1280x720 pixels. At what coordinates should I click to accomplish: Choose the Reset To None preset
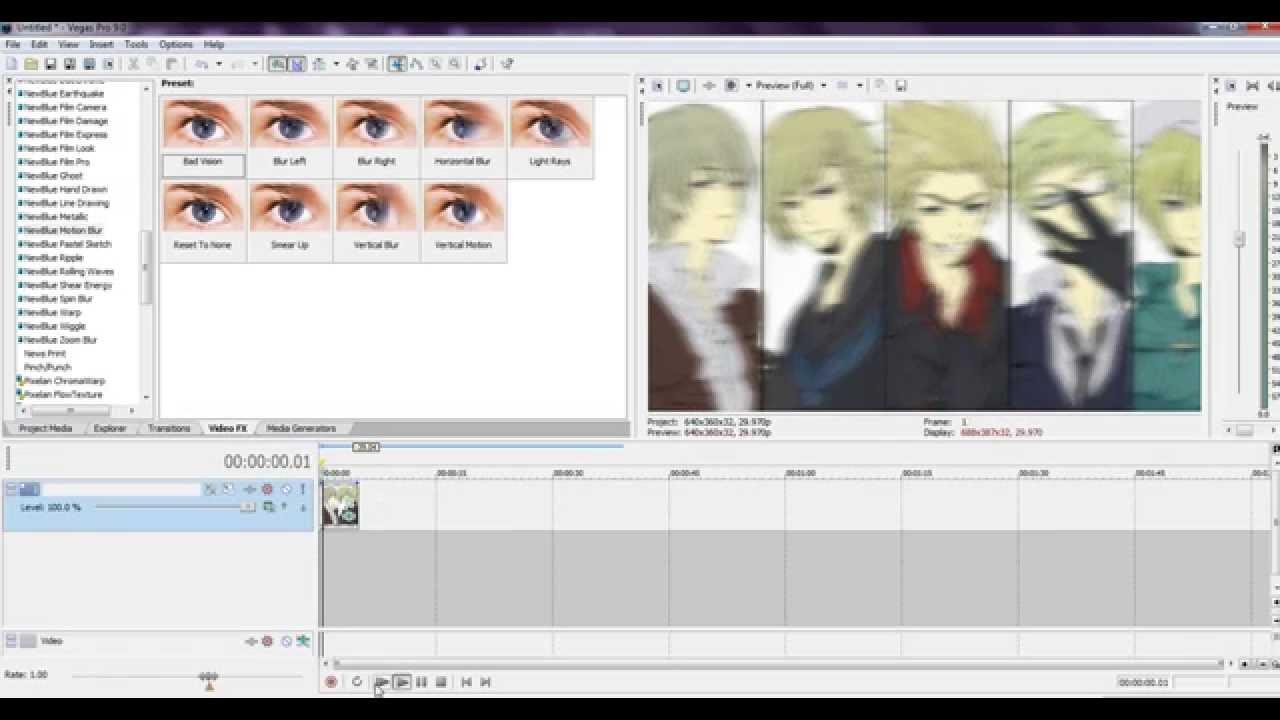[203, 221]
